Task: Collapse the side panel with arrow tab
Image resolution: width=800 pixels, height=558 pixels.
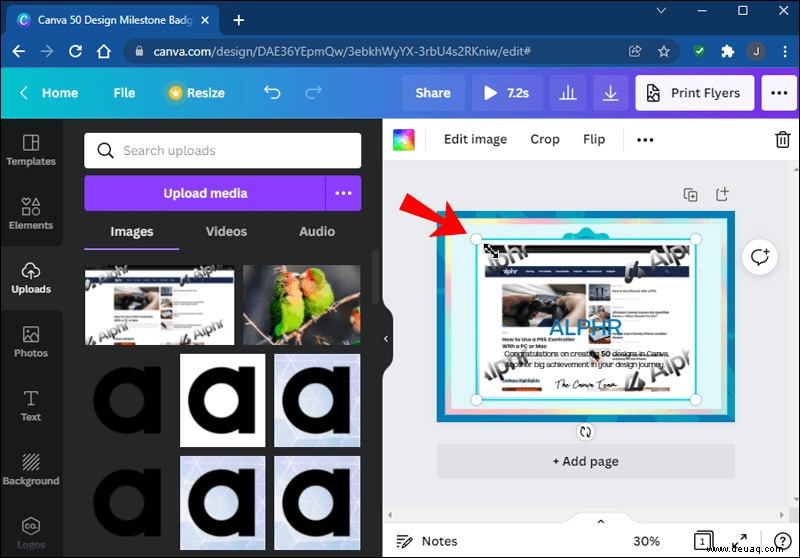Action: (386, 339)
